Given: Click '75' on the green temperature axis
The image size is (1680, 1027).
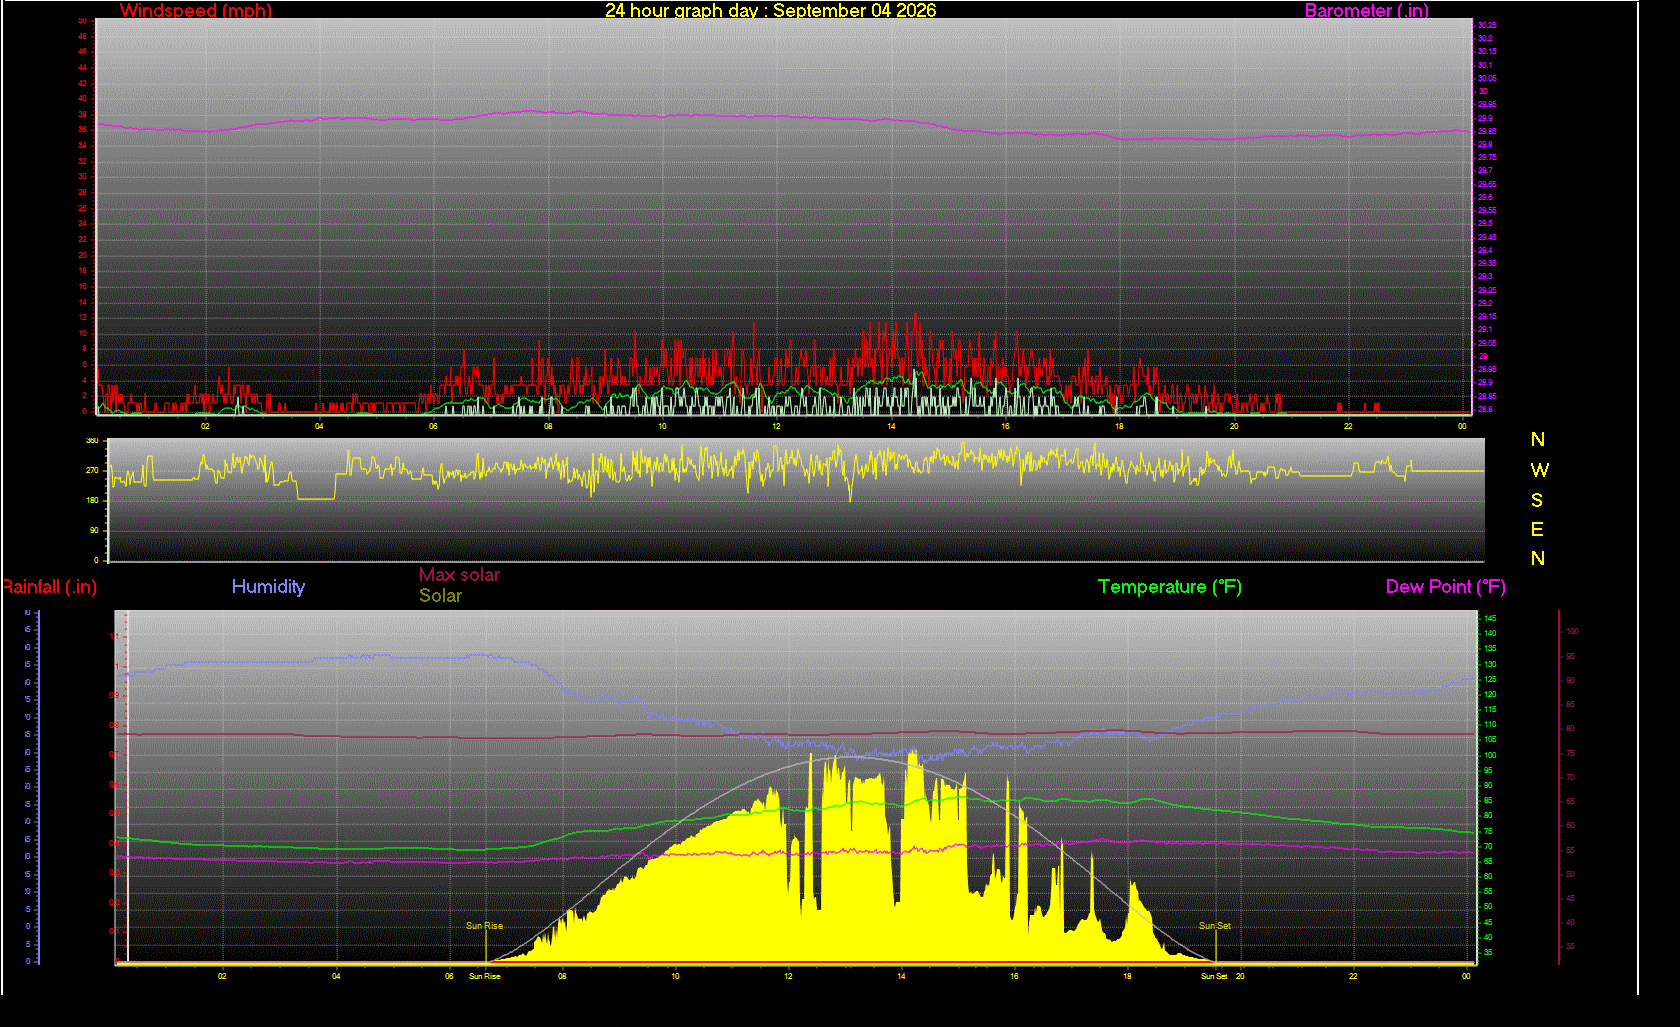Looking at the screenshot, I should click(x=1488, y=831).
